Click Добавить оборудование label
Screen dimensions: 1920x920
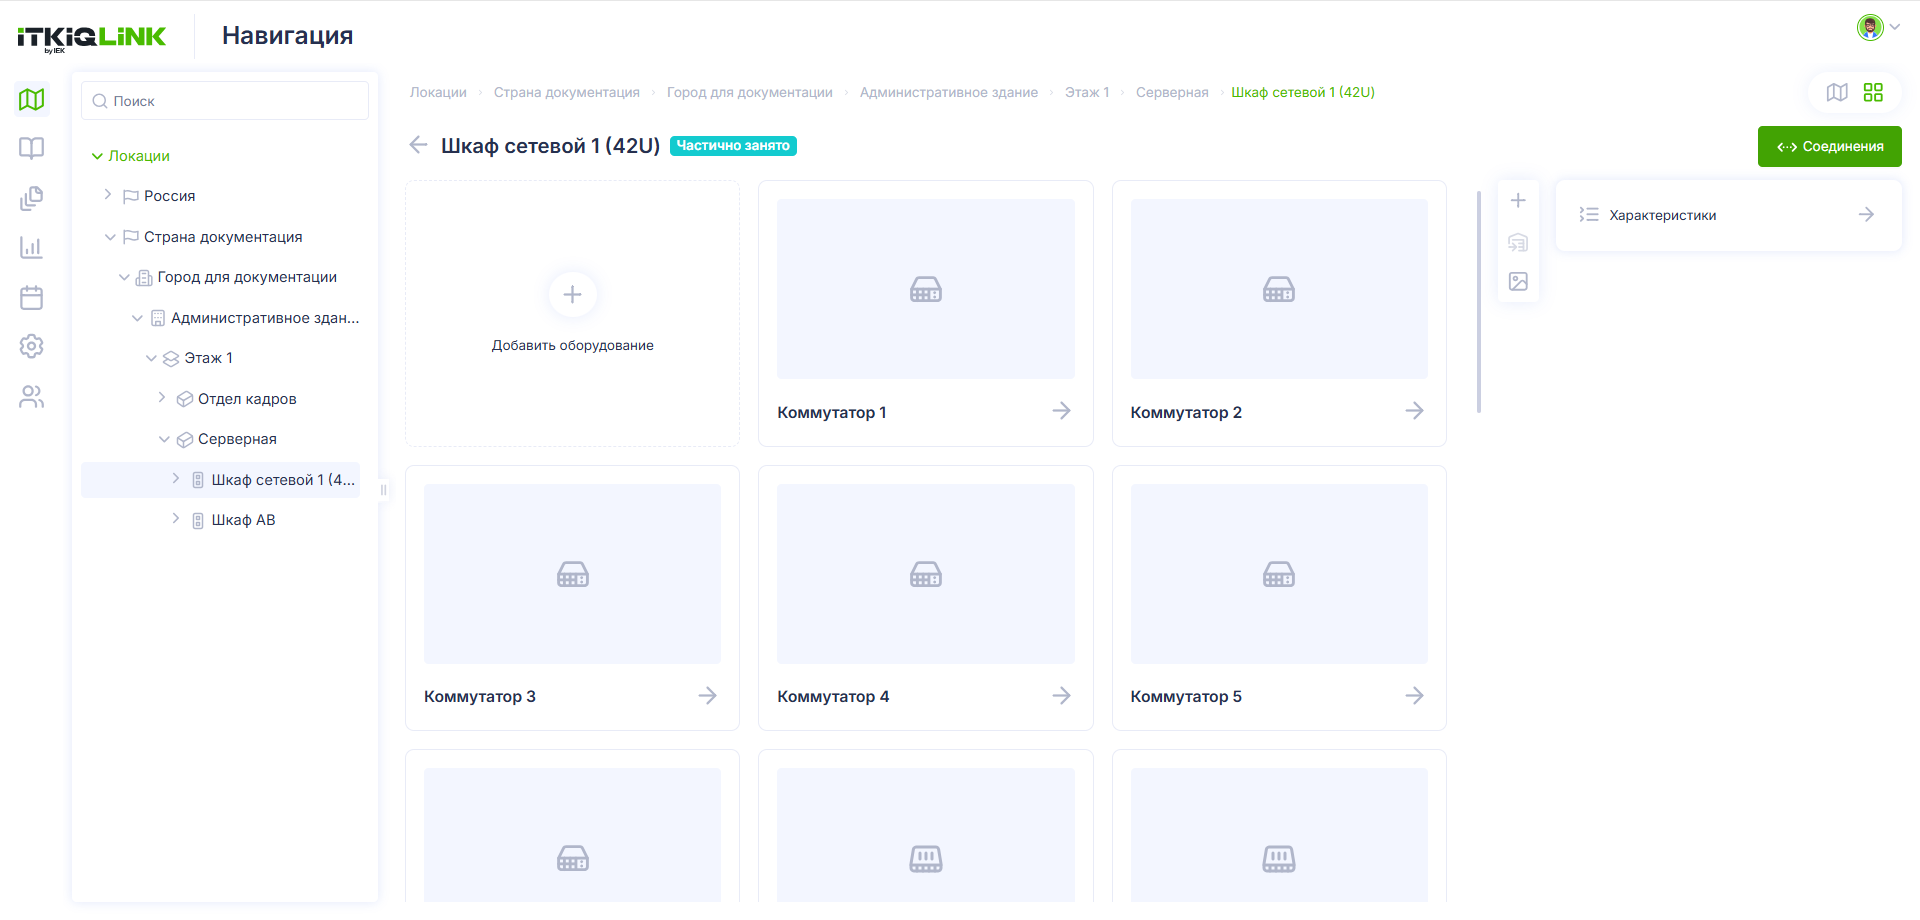[573, 345]
